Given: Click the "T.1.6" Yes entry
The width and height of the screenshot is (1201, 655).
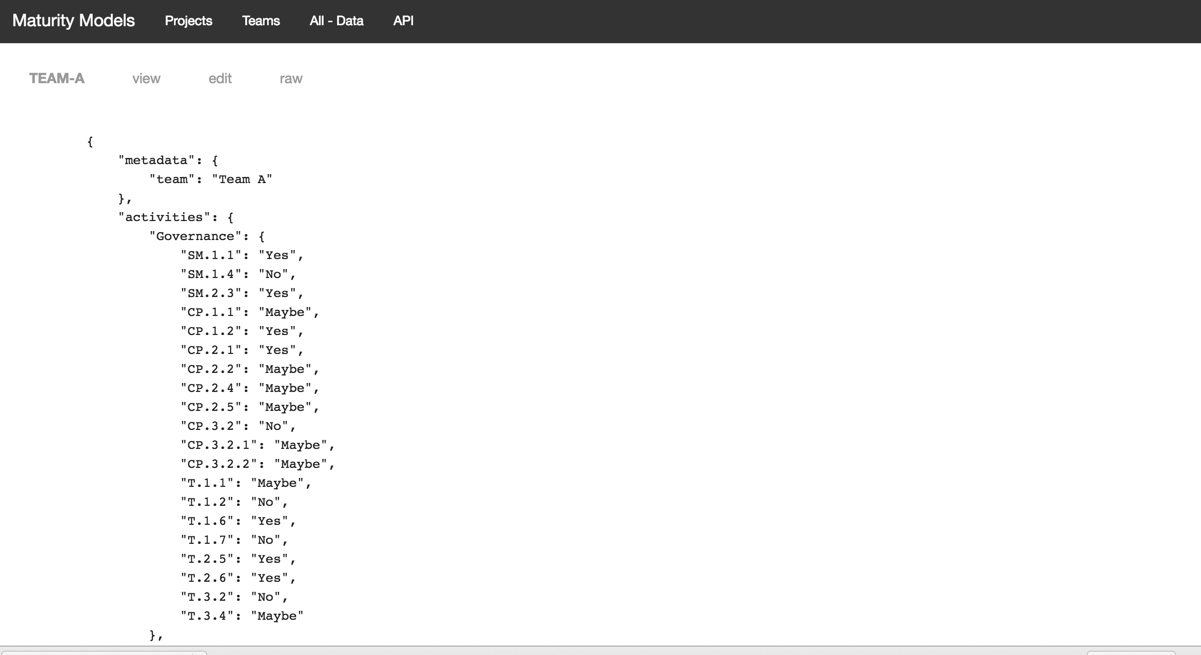Looking at the screenshot, I should click(237, 521).
